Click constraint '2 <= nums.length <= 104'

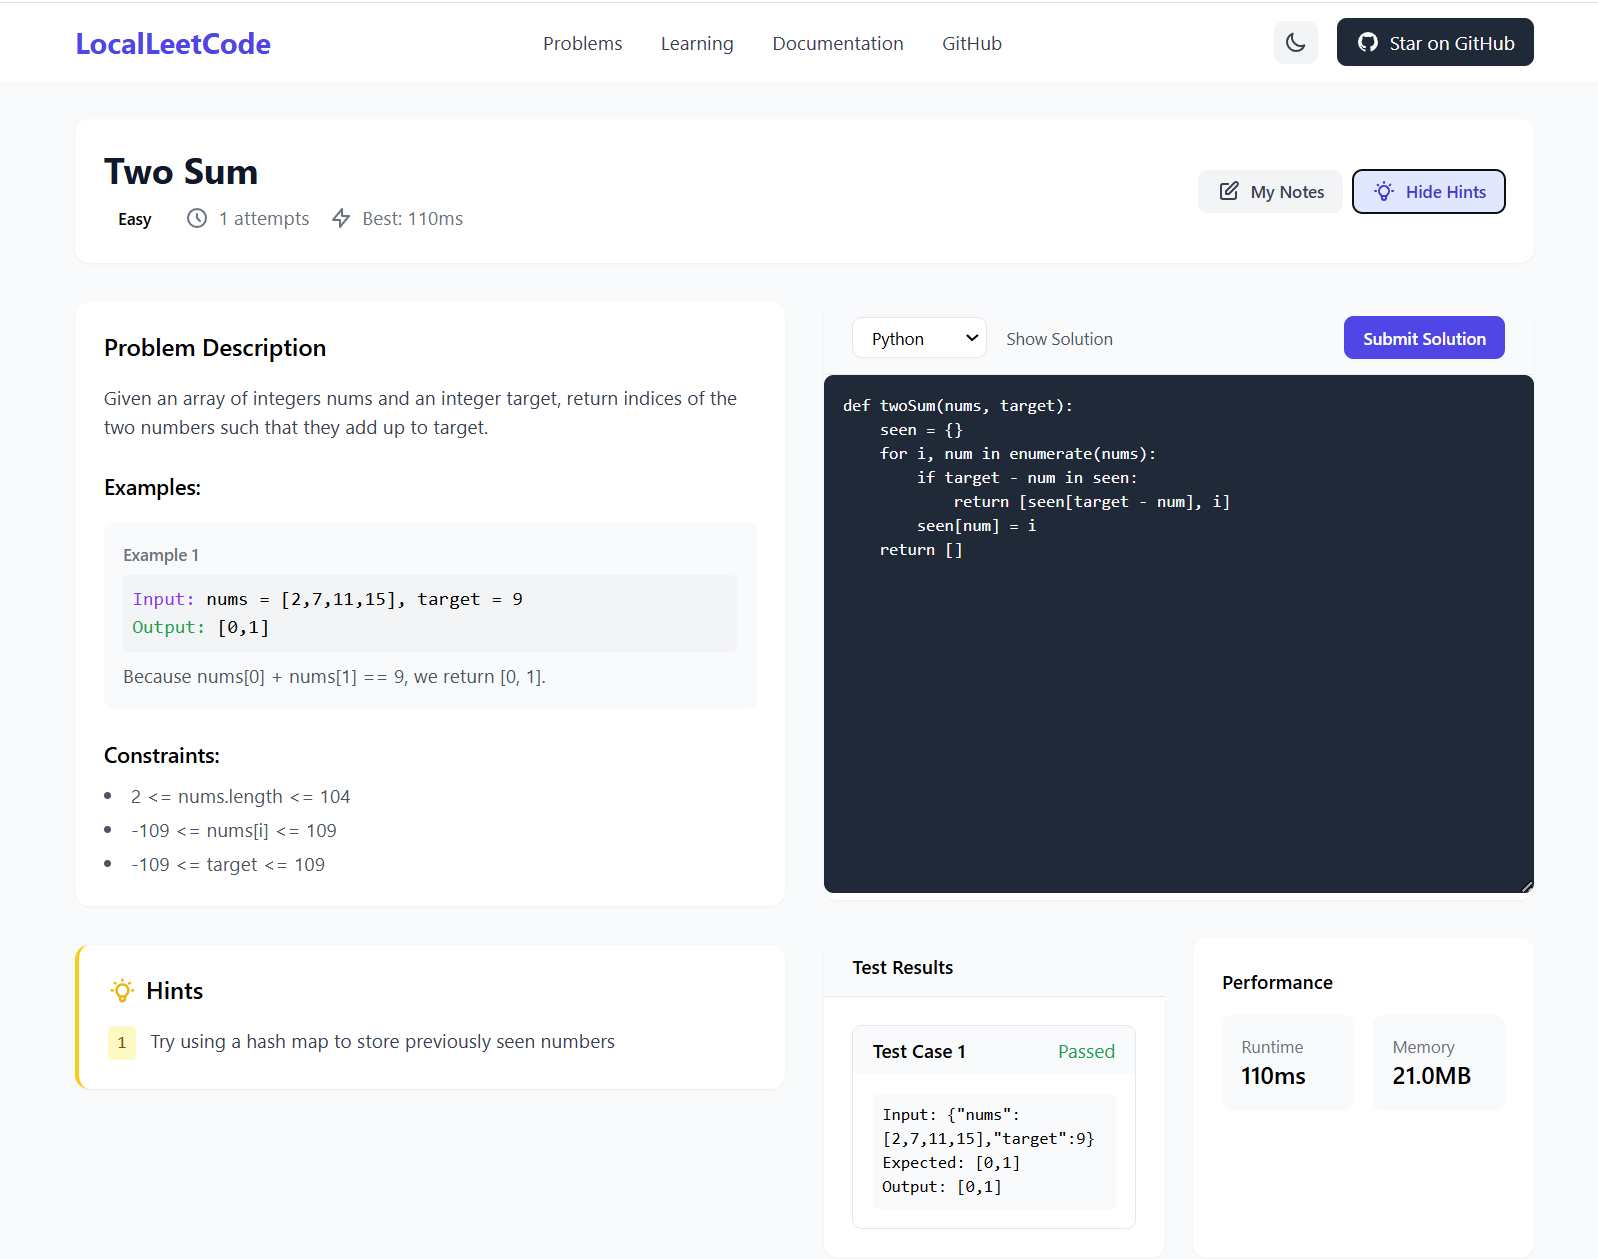click(240, 796)
